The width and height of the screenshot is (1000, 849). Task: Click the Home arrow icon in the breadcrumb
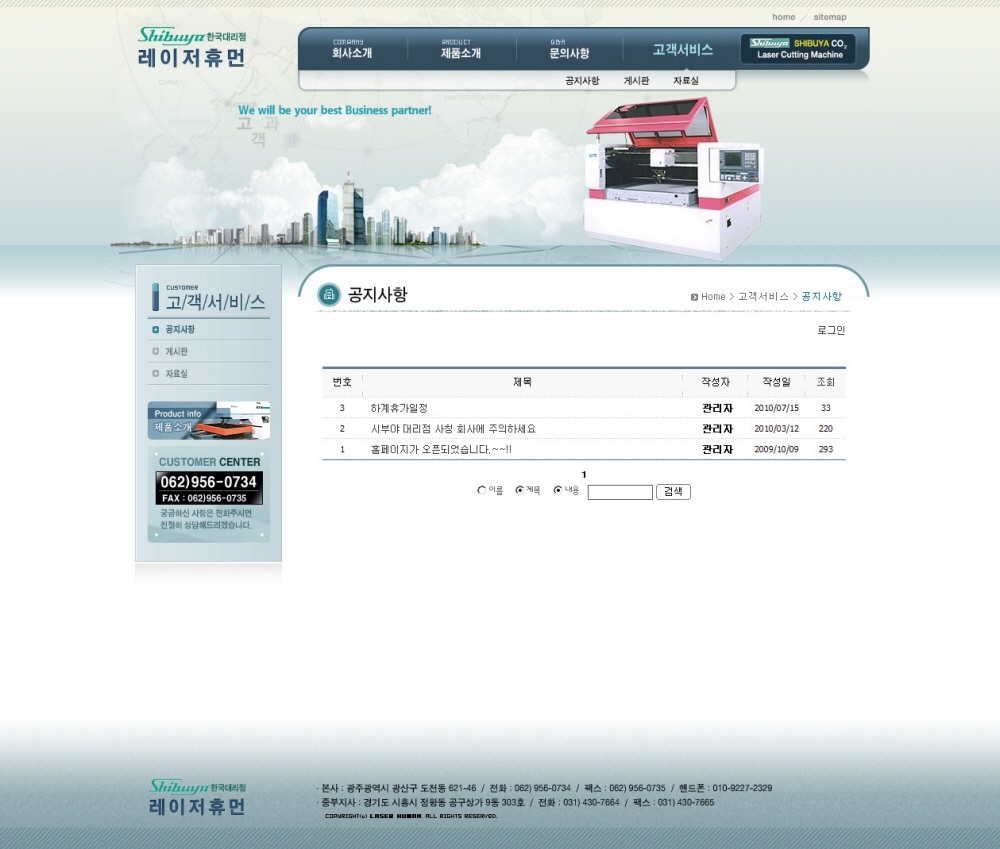(x=694, y=297)
